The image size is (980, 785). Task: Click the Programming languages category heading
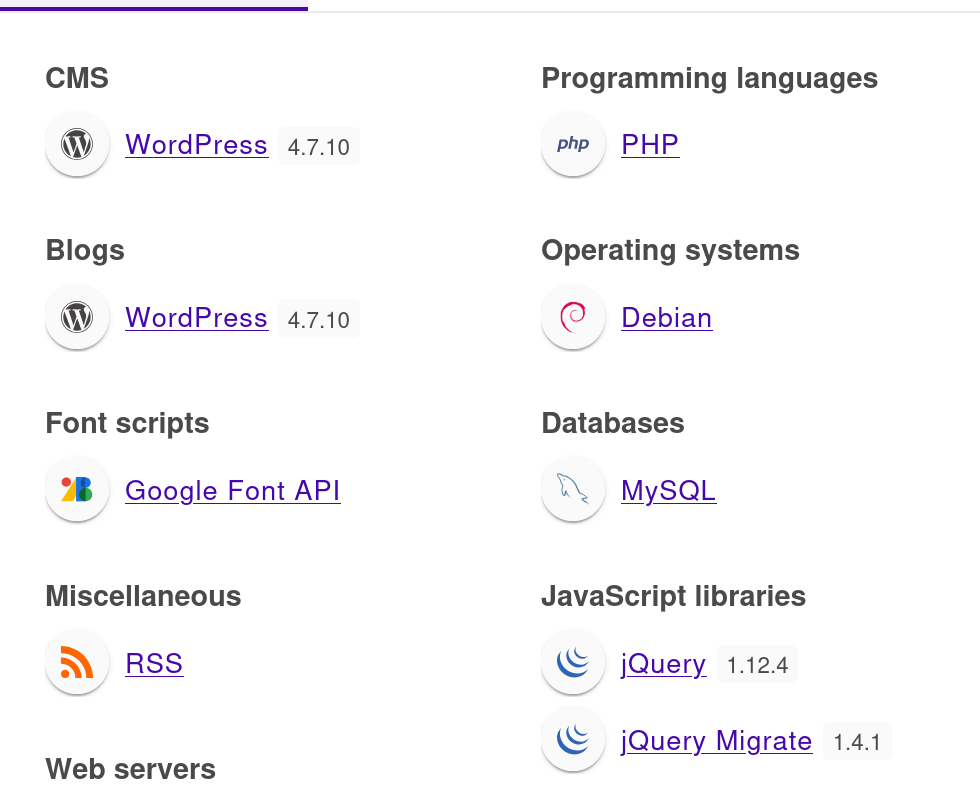coord(710,79)
